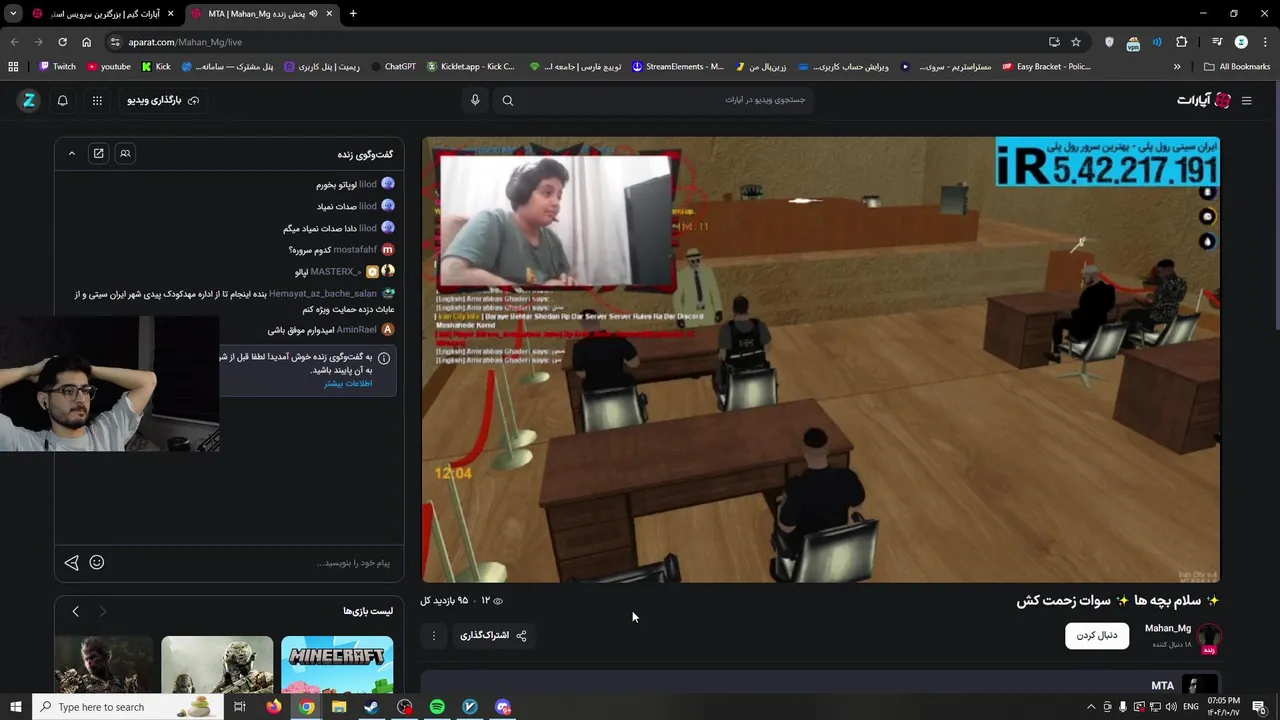Open the Aparat notifications bell
Screen dimensions: 1280x720
click(62, 100)
